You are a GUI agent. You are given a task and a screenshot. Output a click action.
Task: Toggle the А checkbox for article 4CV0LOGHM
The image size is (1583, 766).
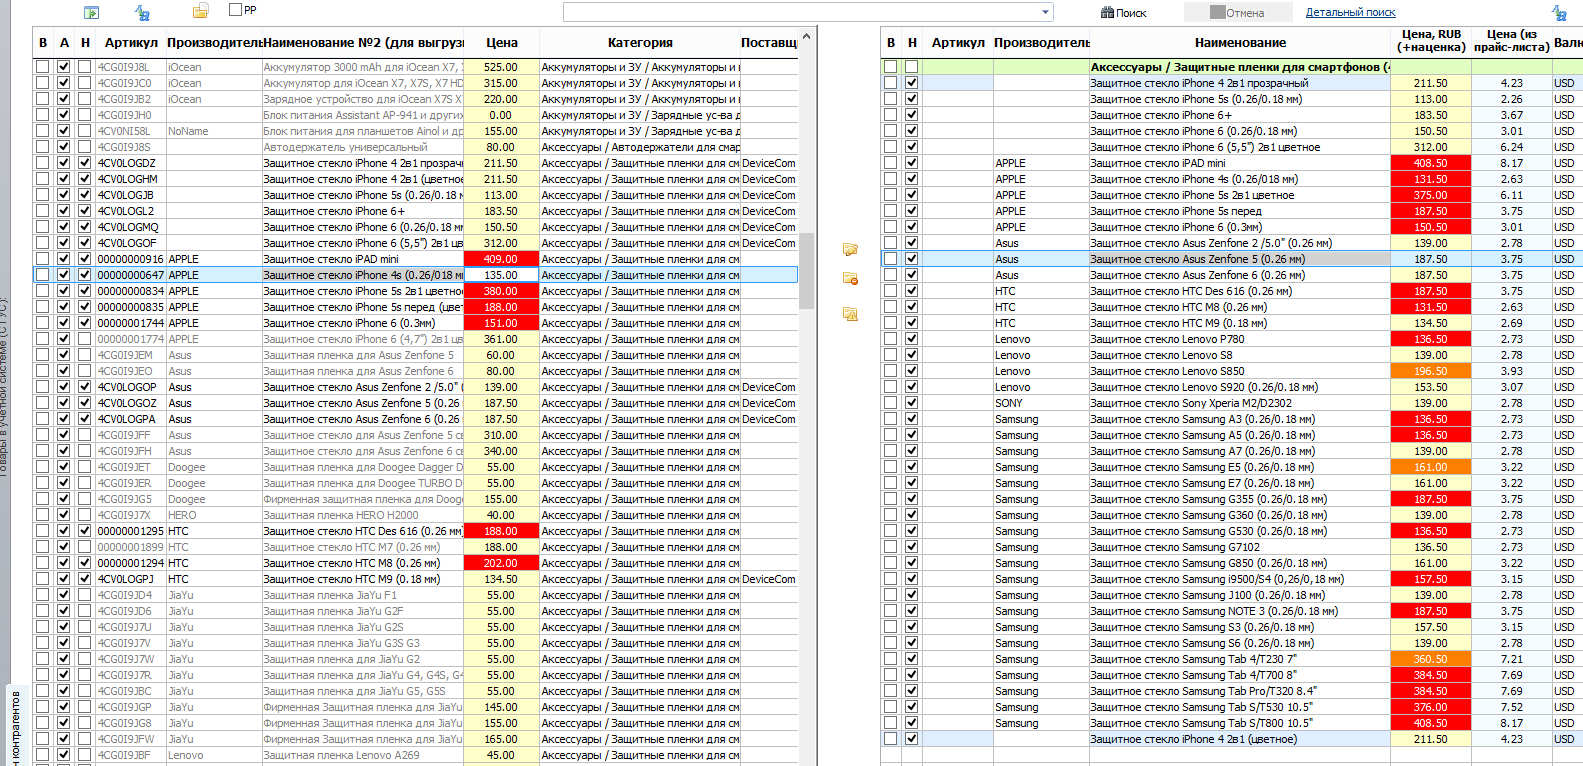(x=64, y=179)
